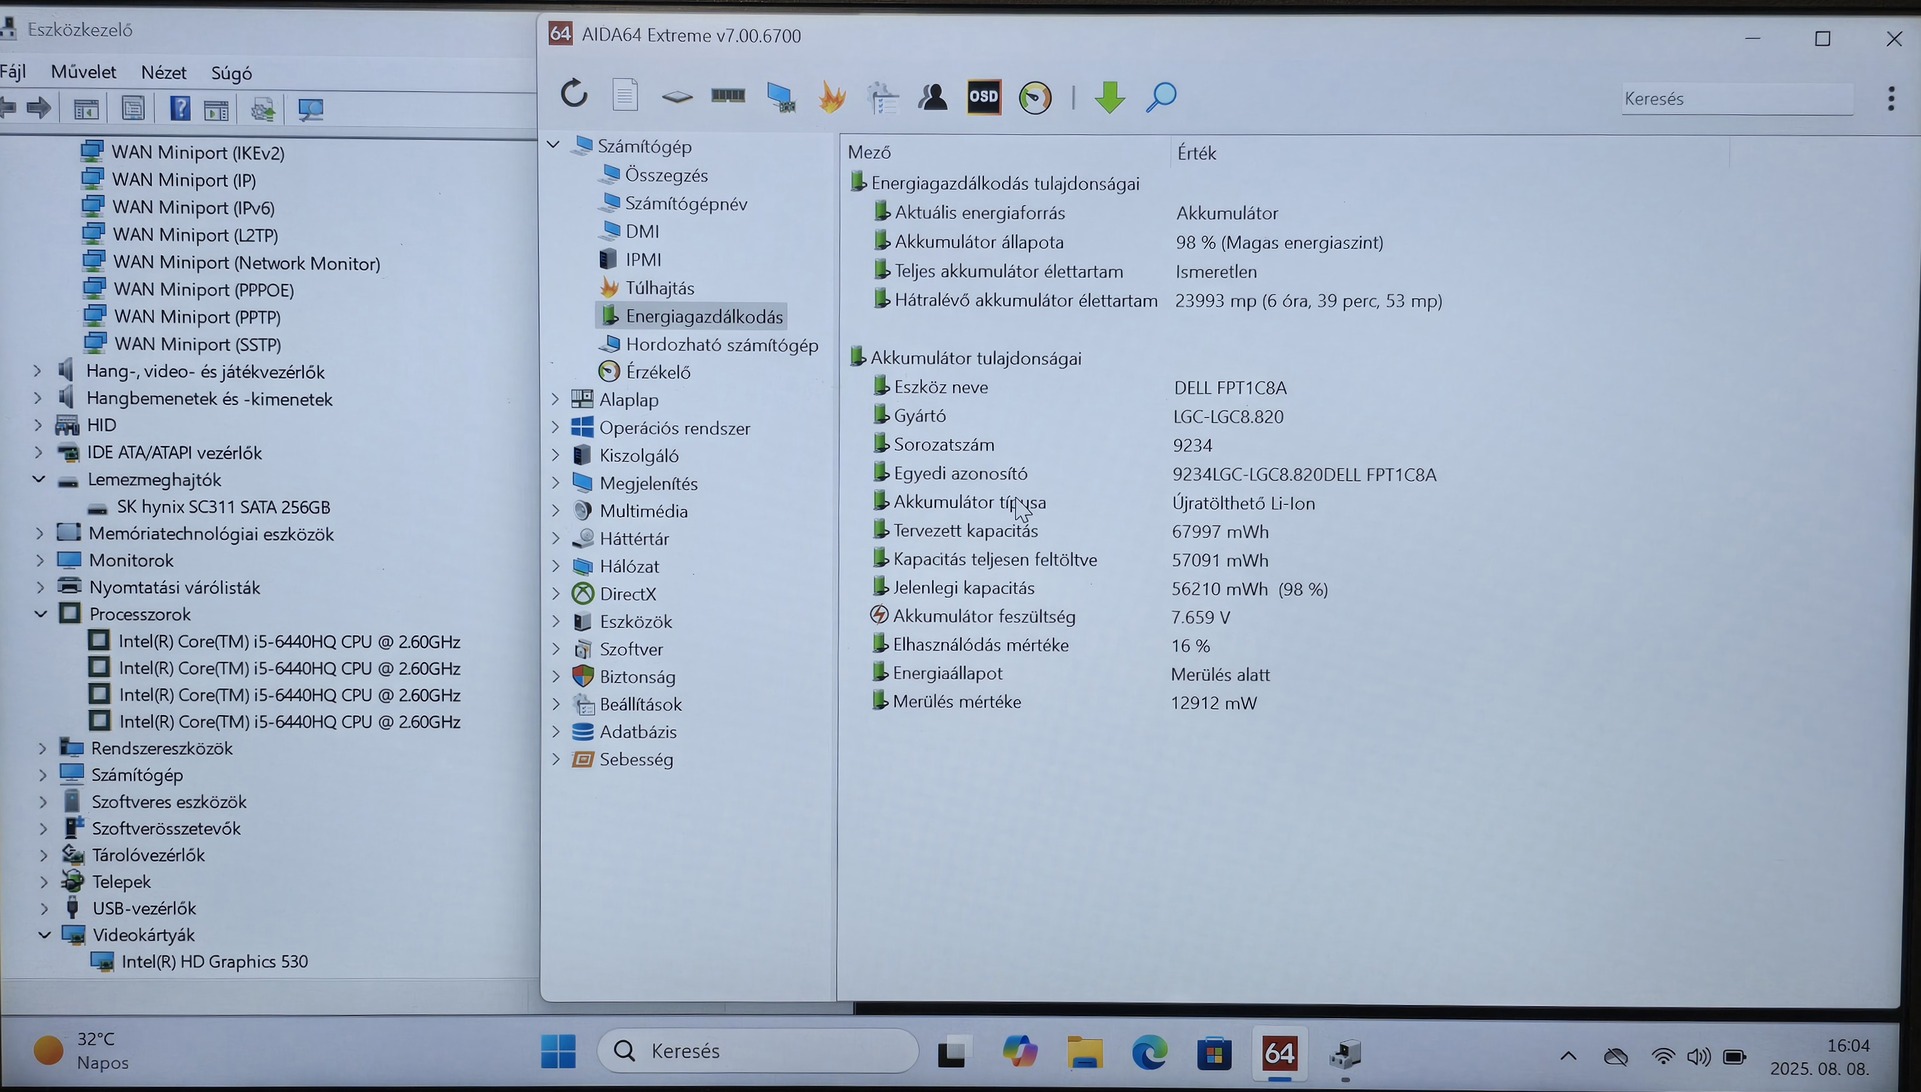The image size is (1921, 1092).
Task: Open the OSD panel icon
Action: 984,97
